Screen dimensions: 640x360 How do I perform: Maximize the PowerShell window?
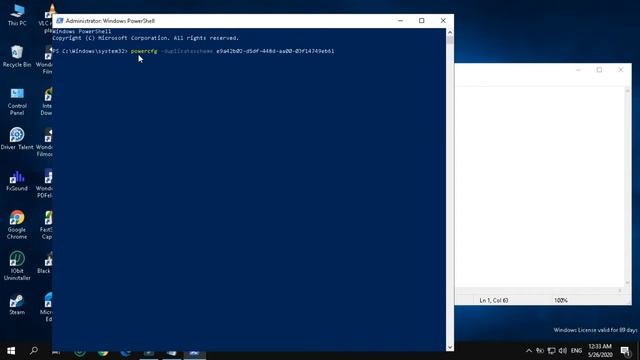[x=422, y=21]
